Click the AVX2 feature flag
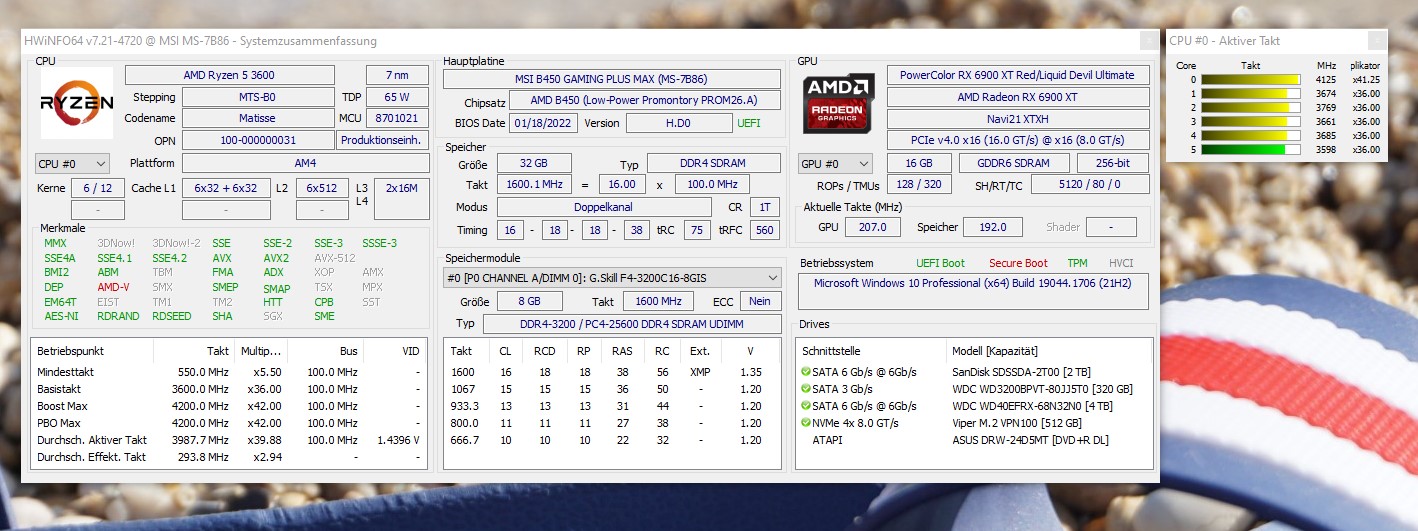The height and width of the screenshot is (531, 1418). pos(276,258)
